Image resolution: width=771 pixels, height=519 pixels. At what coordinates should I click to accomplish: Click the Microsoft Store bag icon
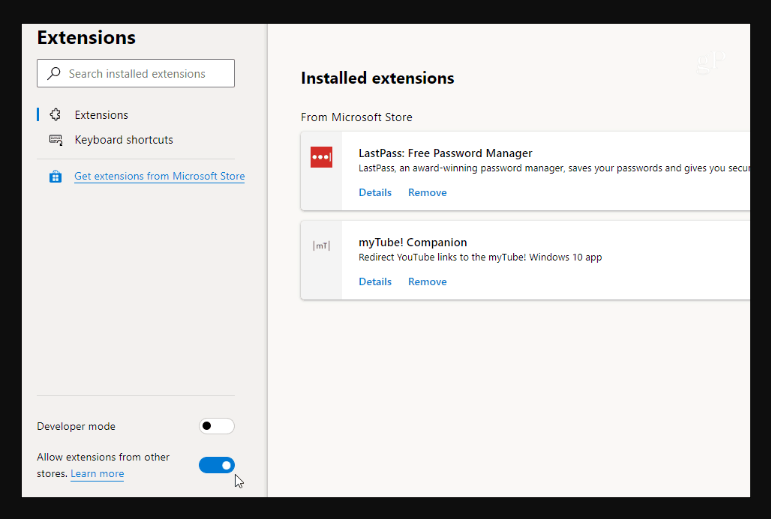coord(56,176)
